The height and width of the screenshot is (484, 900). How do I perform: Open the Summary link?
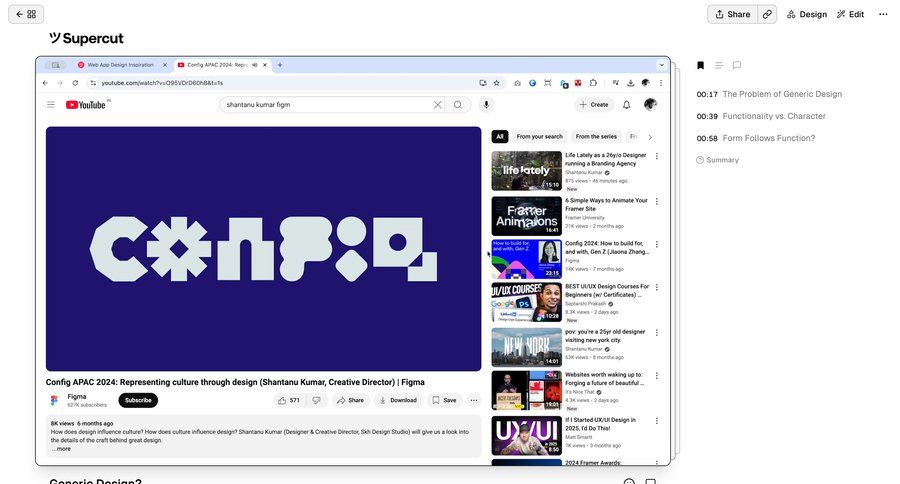(x=717, y=160)
